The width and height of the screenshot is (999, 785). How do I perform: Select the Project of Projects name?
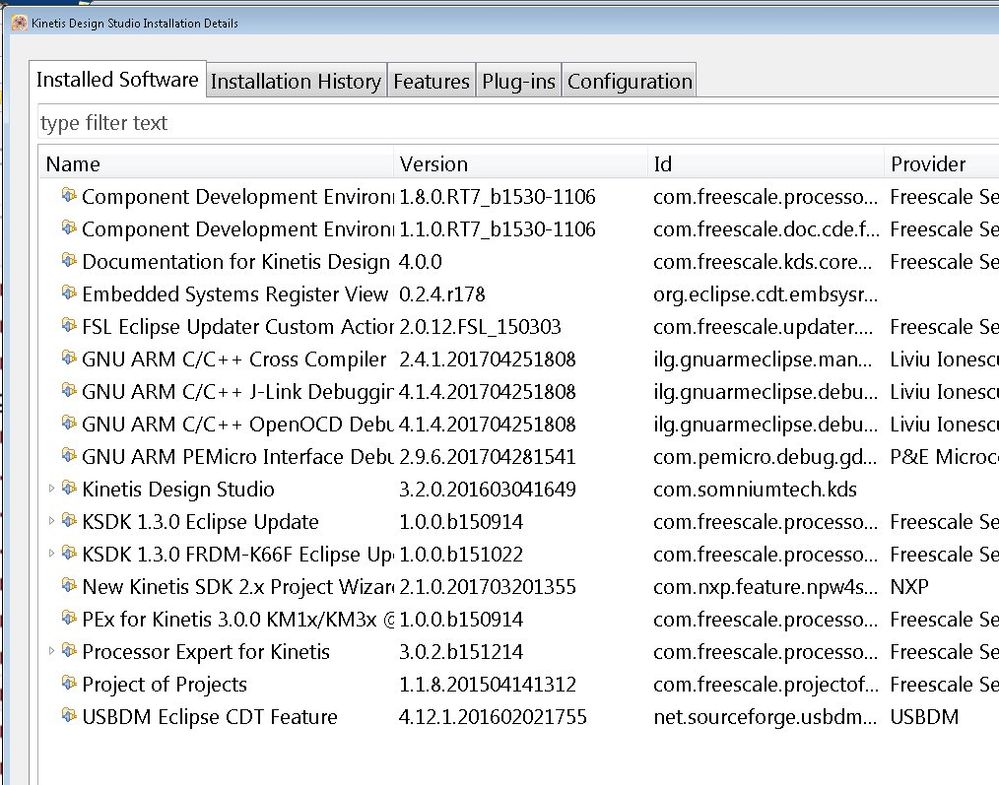[164, 684]
